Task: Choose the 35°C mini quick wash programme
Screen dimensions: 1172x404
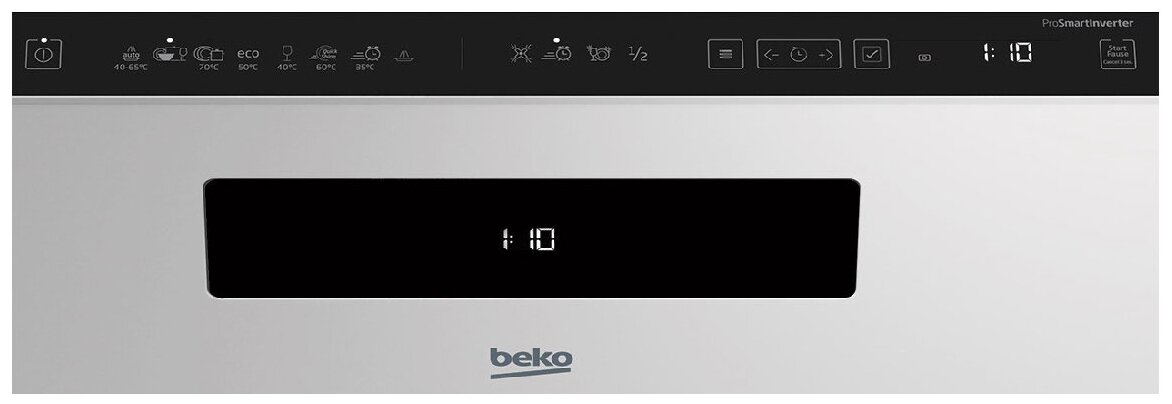Action: coord(366,58)
